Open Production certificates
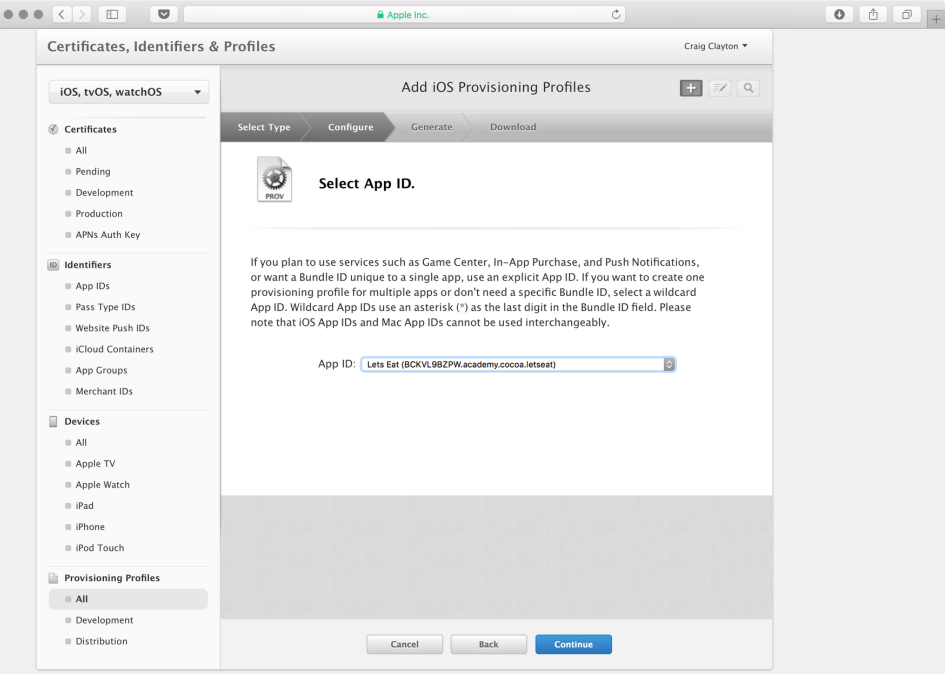The width and height of the screenshot is (945, 674). coord(99,214)
